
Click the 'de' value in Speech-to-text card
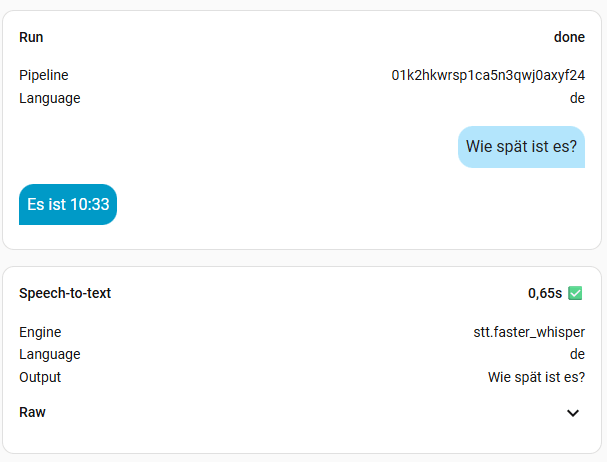(x=577, y=354)
